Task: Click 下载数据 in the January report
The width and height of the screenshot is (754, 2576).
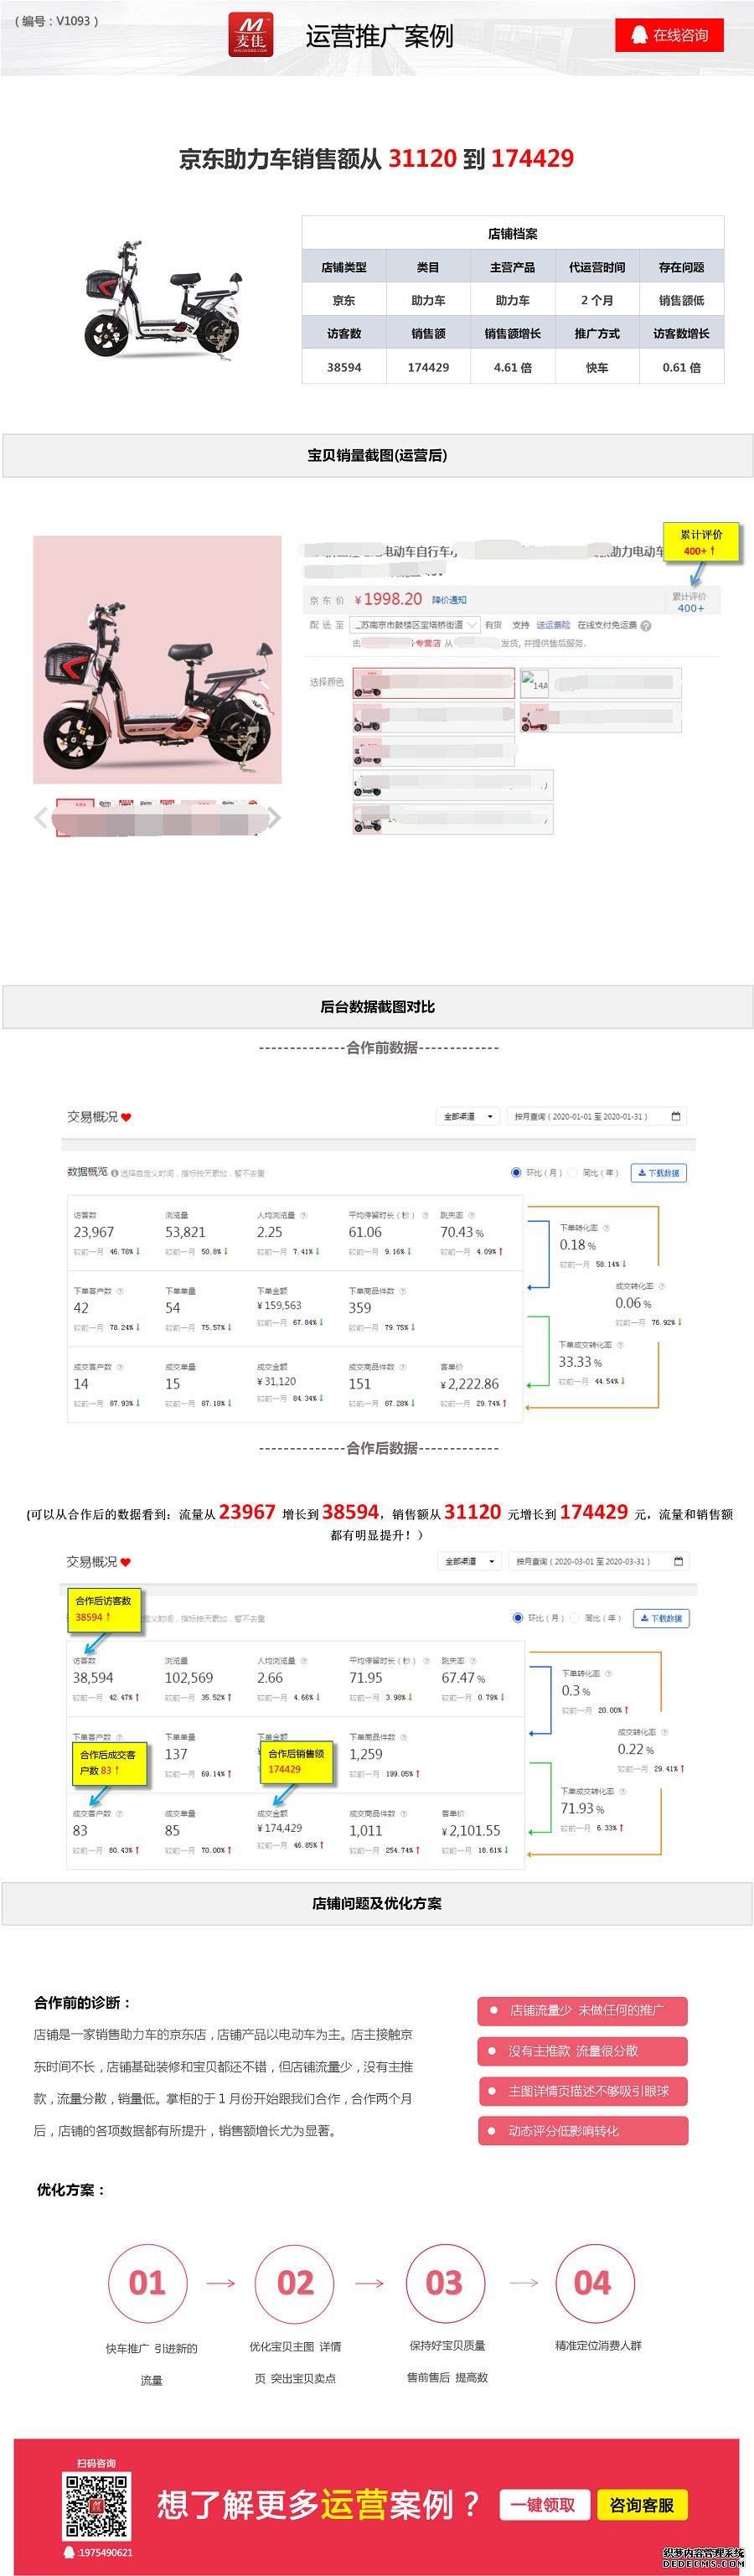Action: [659, 1173]
